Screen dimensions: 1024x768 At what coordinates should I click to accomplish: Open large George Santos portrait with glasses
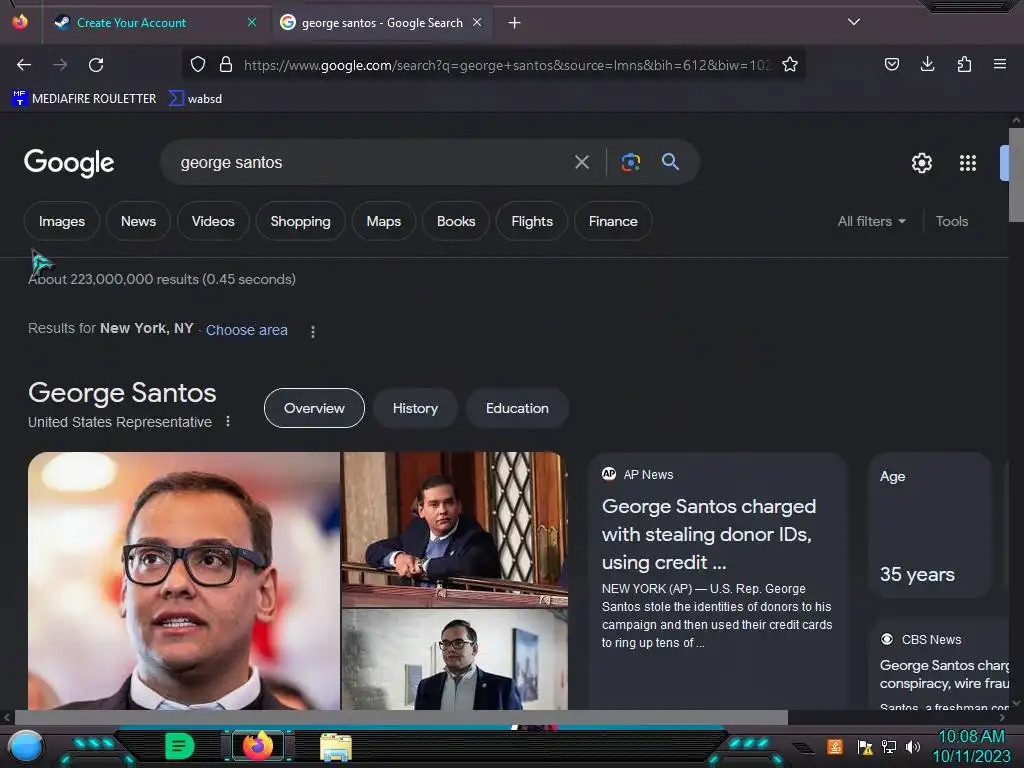184,581
